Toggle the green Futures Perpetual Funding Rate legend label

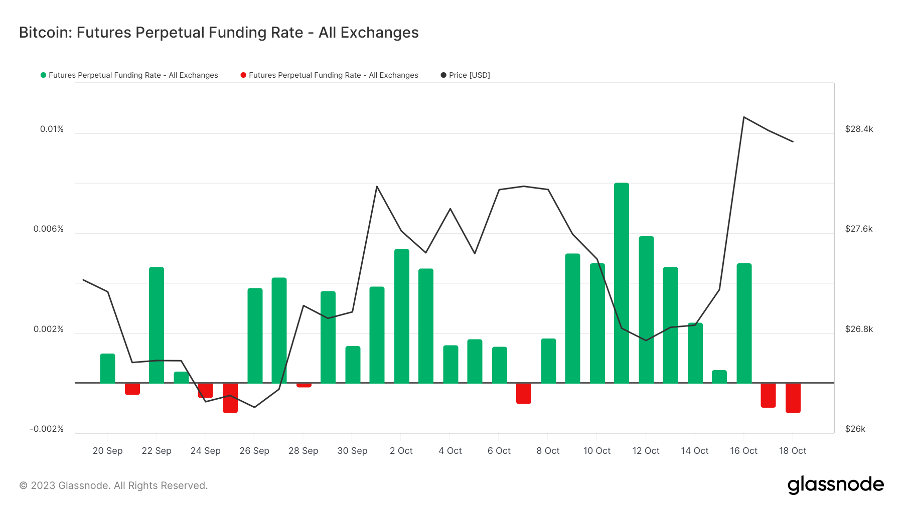[133, 75]
